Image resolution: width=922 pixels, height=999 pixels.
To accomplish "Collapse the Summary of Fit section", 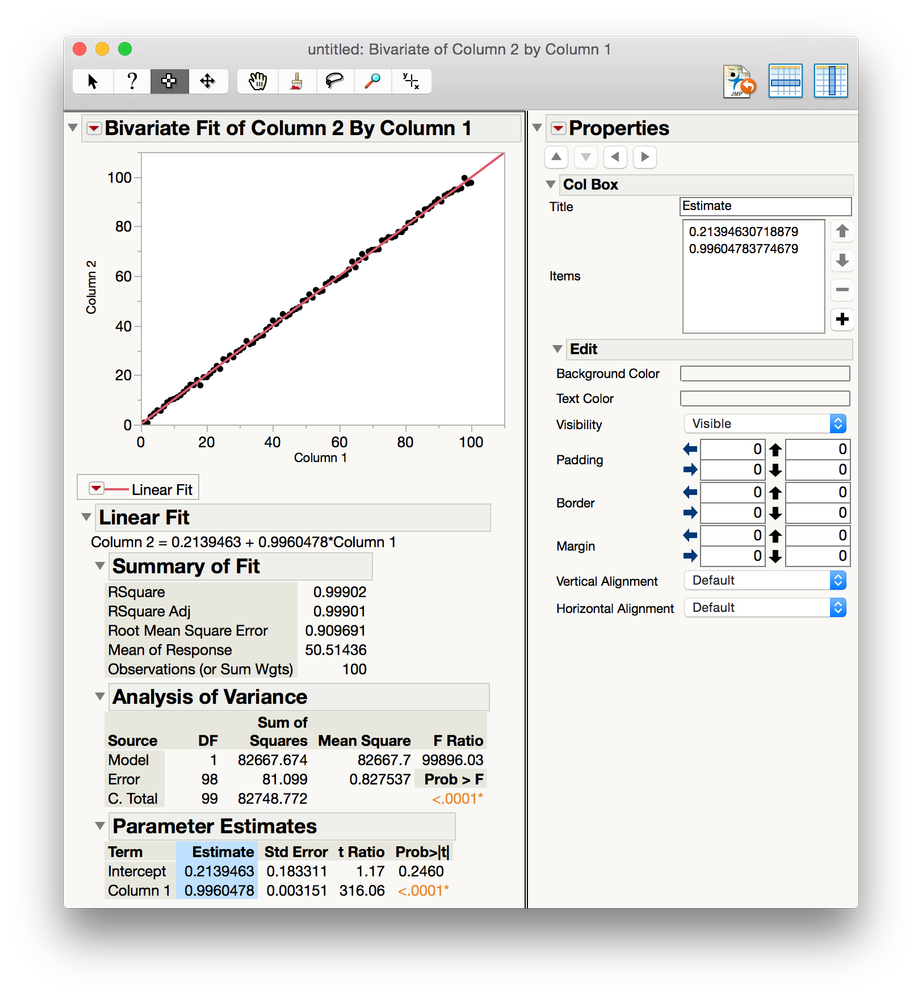I will pyautogui.click(x=100, y=566).
